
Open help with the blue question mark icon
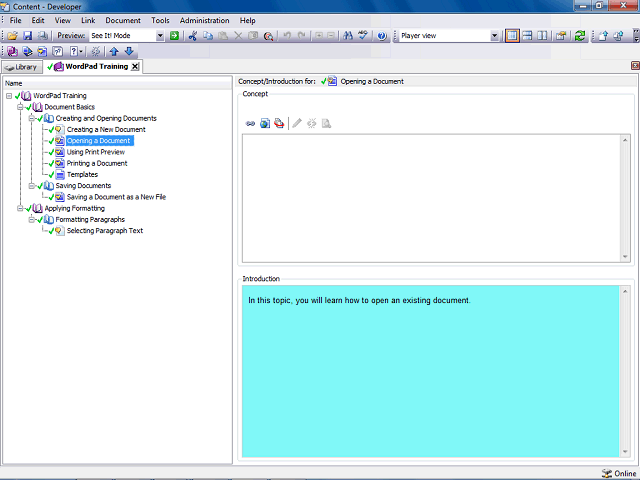point(382,36)
